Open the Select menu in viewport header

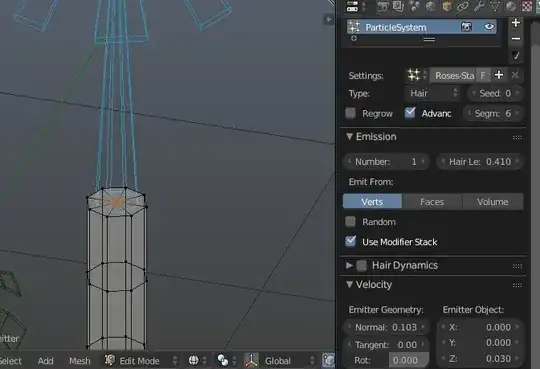click(10, 361)
